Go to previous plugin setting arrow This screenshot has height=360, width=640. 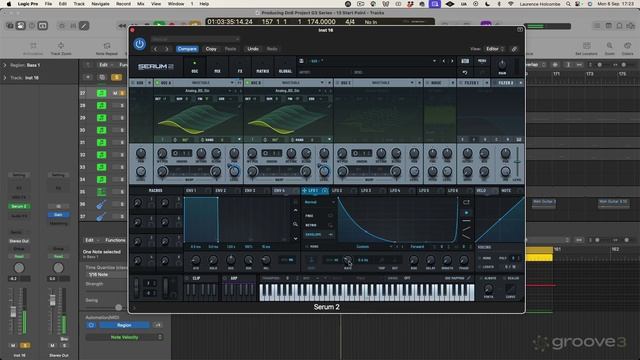[x=156, y=49]
